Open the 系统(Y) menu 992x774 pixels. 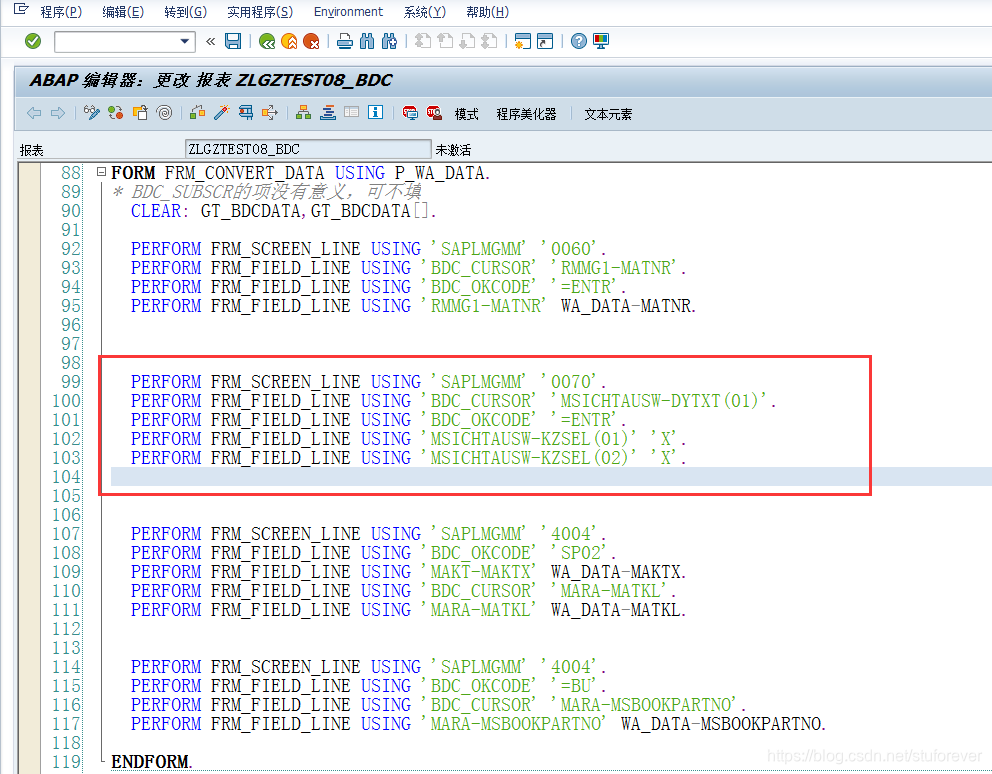pyautogui.click(x=425, y=12)
